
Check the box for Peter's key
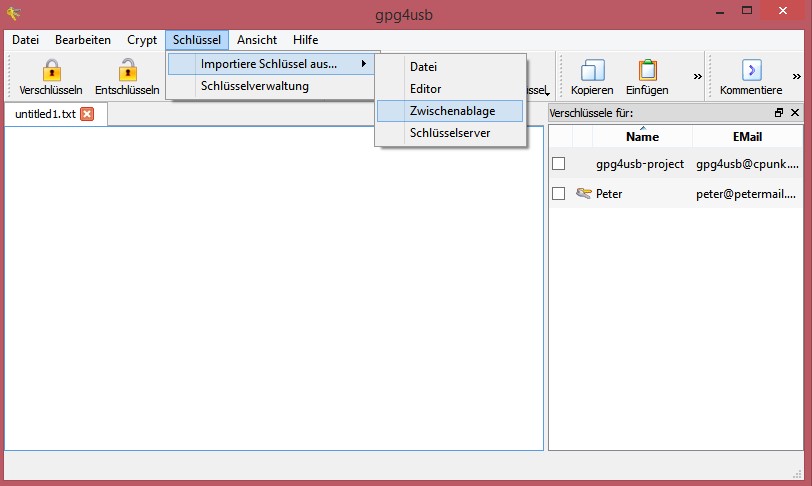559,193
